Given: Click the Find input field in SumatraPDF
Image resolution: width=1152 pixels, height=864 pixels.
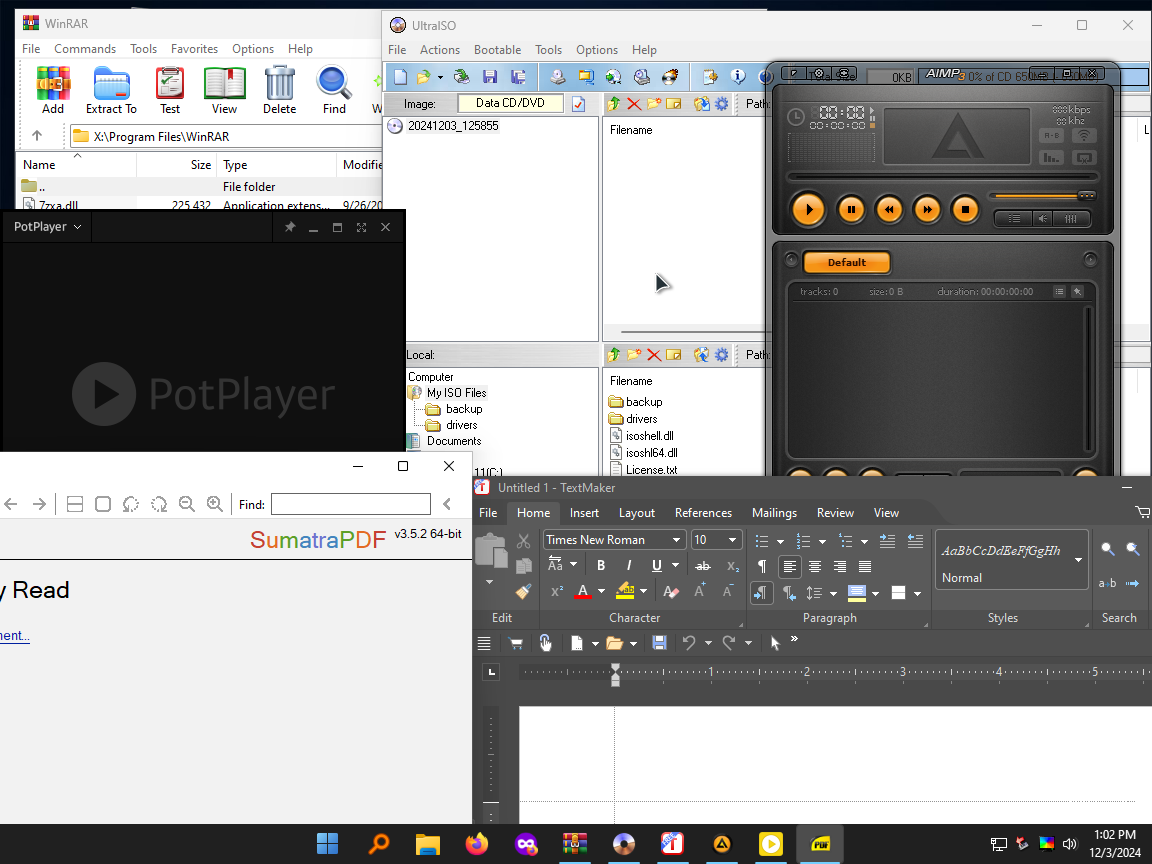Looking at the screenshot, I should point(350,504).
